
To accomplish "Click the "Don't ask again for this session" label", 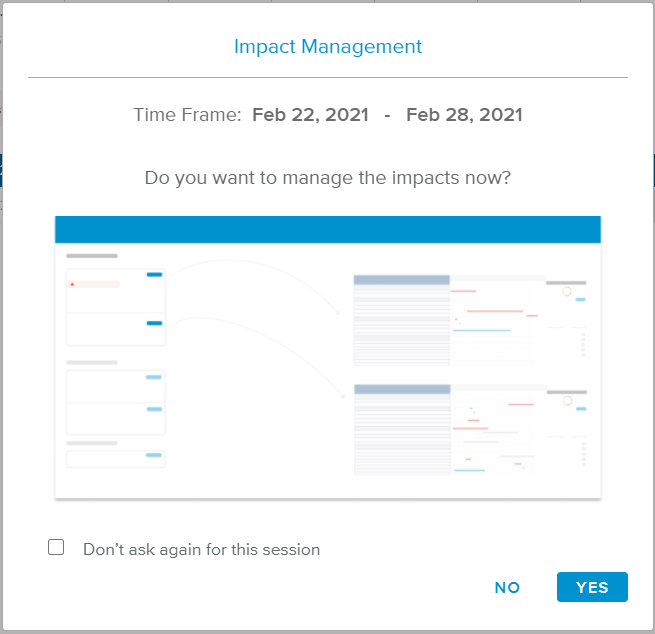I will pyautogui.click(x=201, y=549).
